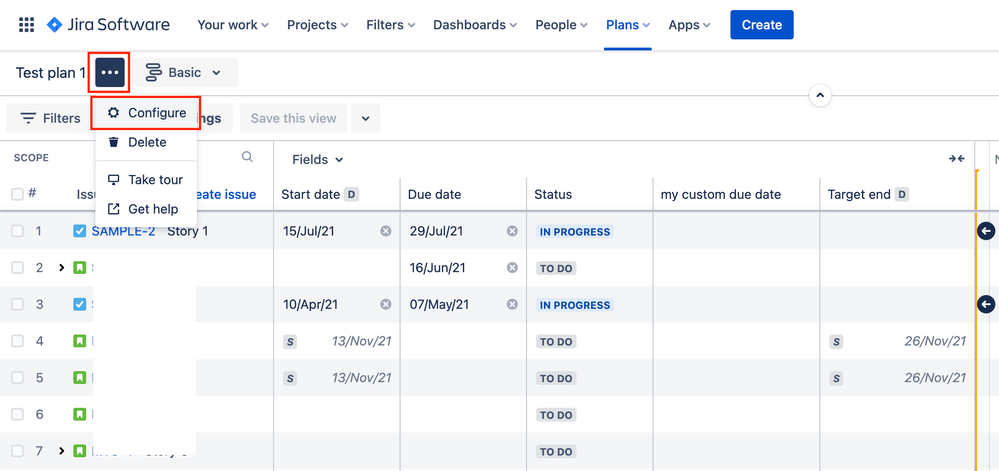Open the Apps dropdown
Screen dimensions: 999x471
point(689,25)
